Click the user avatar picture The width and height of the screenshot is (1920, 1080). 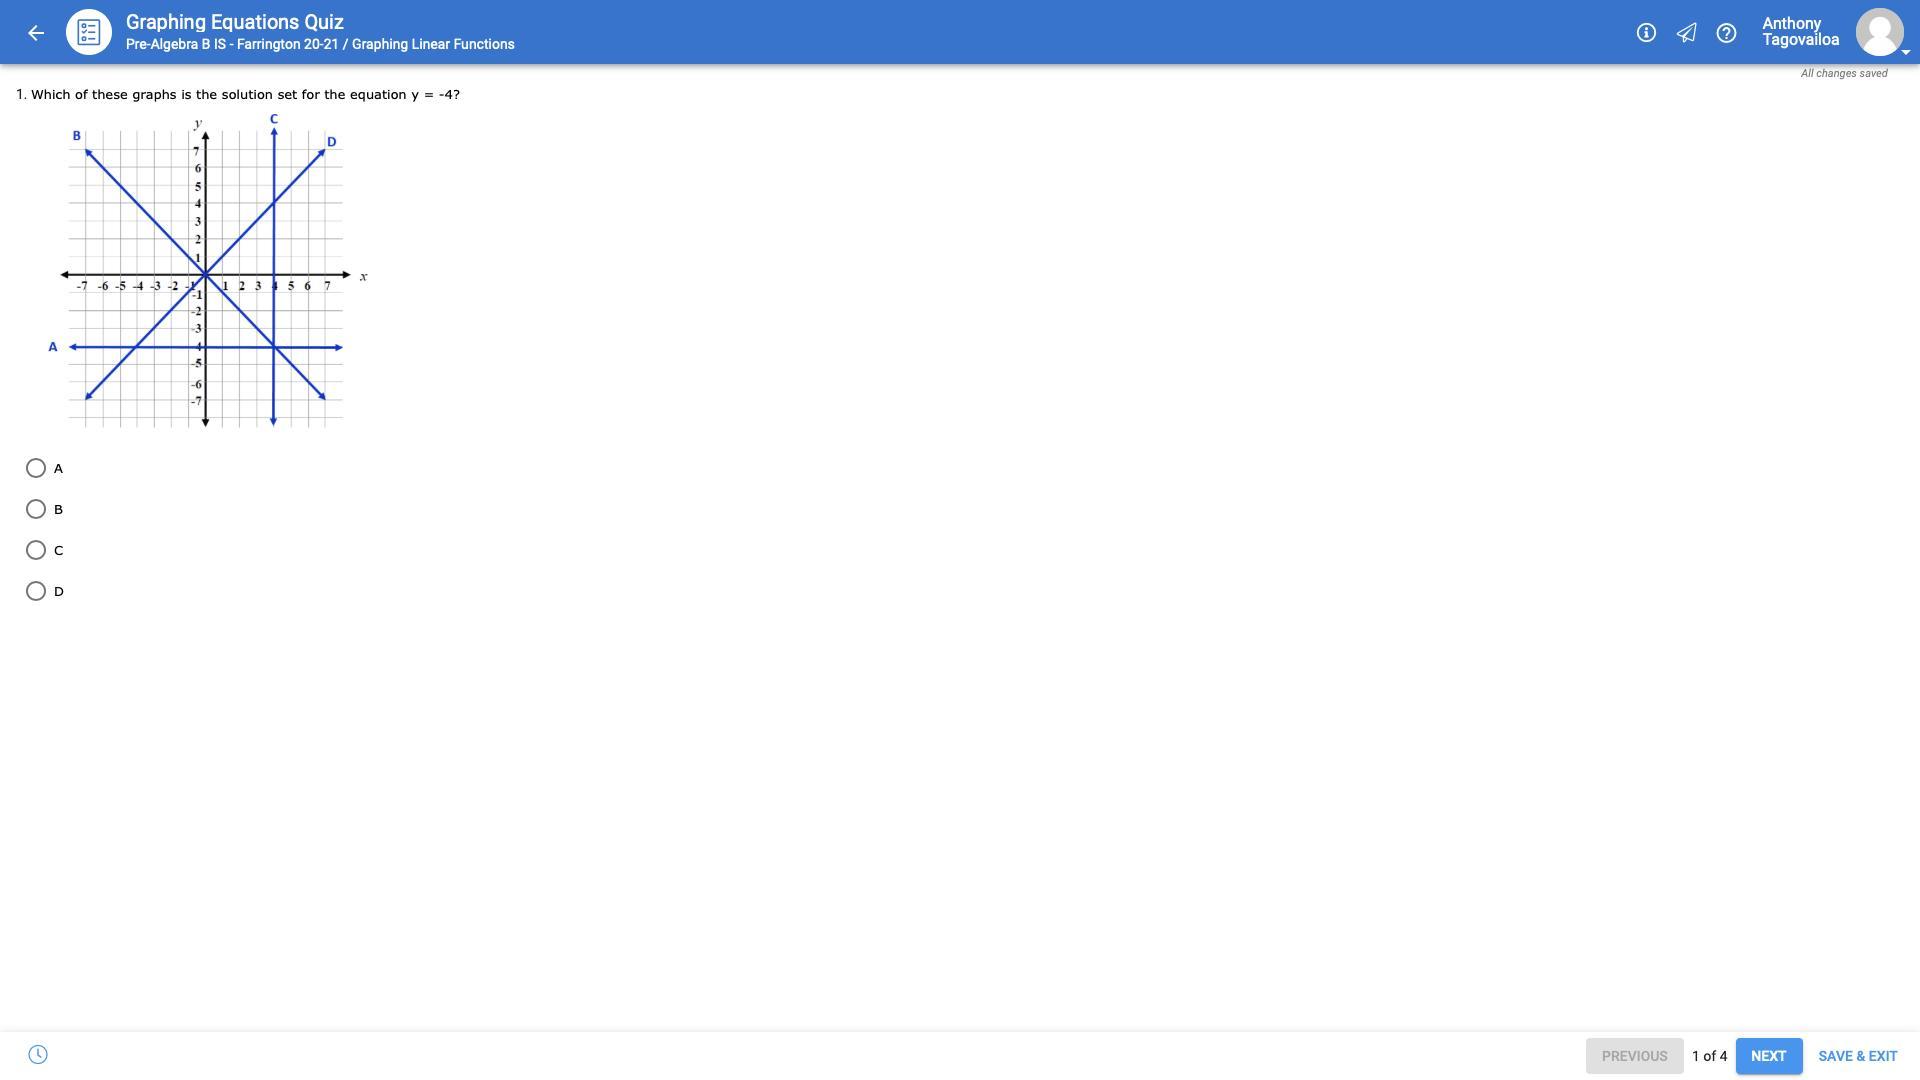(x=1879, y=32)
